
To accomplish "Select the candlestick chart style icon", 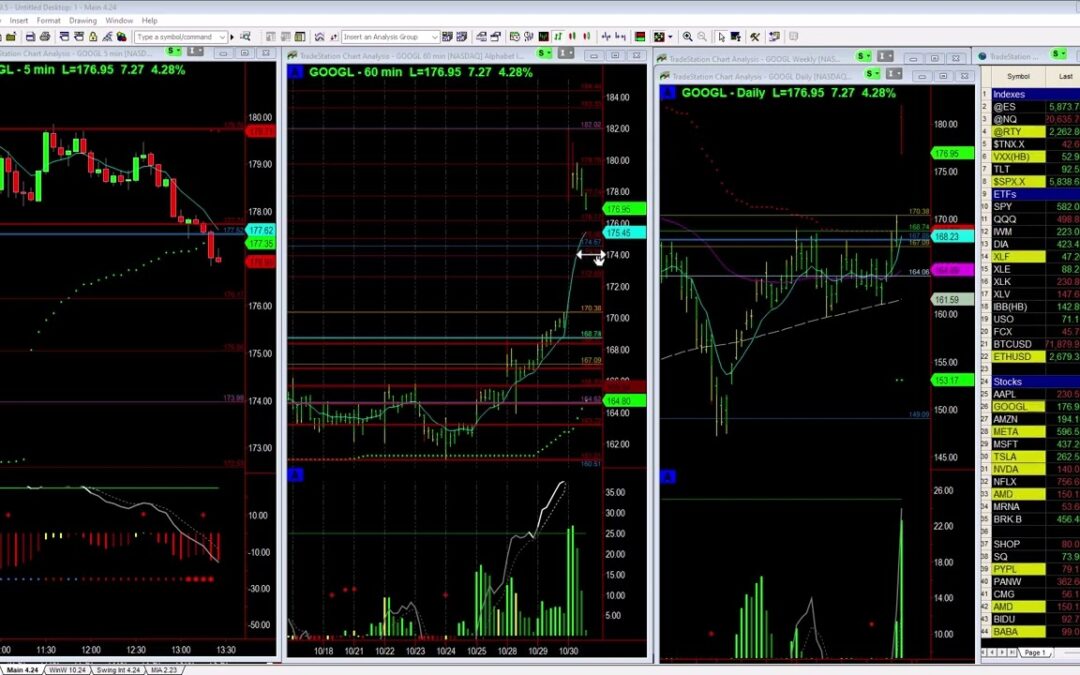I will click(572, 37).
